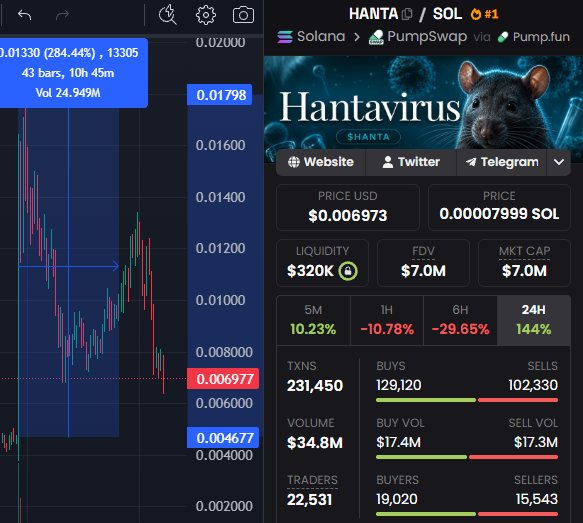Open the quick search lightning icon
The width and height of the screenshot is (583, 523).
click(x=167, y=14)
